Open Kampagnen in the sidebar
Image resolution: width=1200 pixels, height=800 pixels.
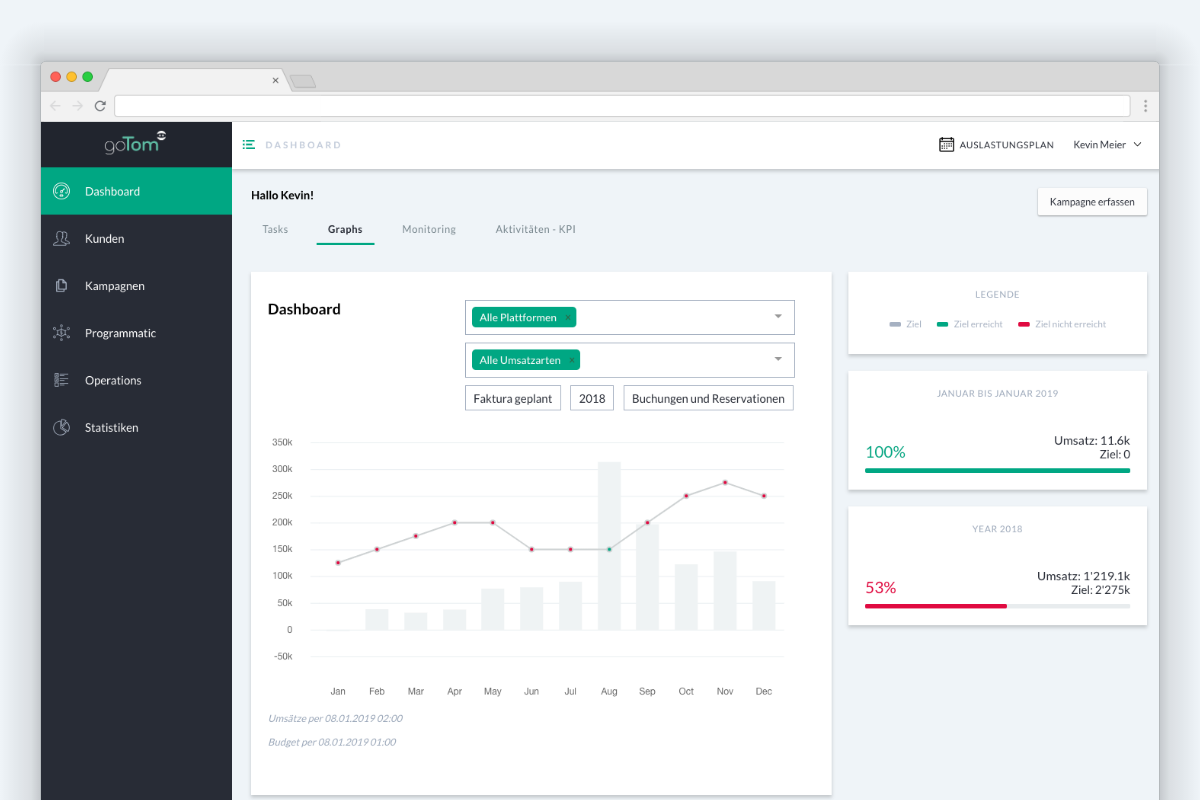pos(136,286)
